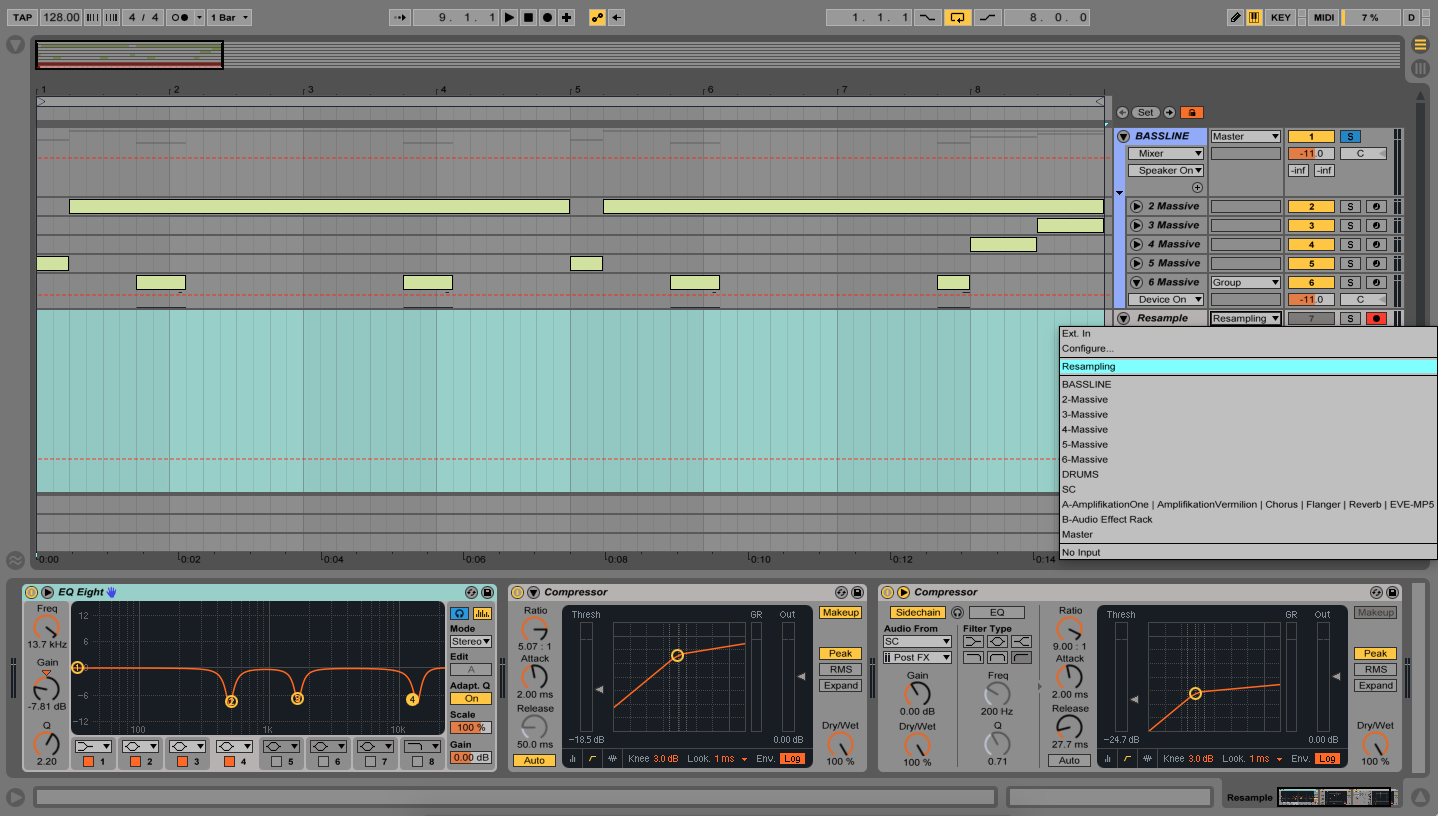
Task: Click the D hard disk overload indicator
Action: point(1411,17)
